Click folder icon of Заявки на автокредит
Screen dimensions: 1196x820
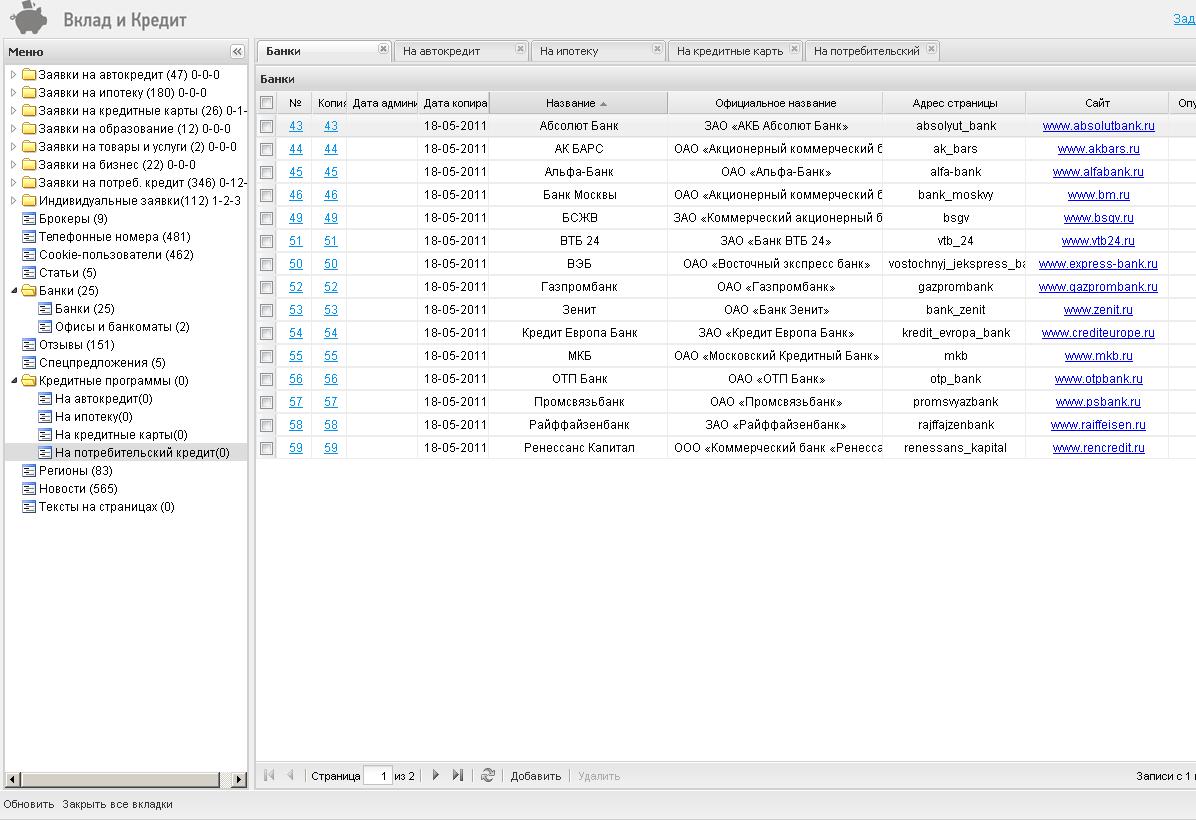(x=29, y=75)
